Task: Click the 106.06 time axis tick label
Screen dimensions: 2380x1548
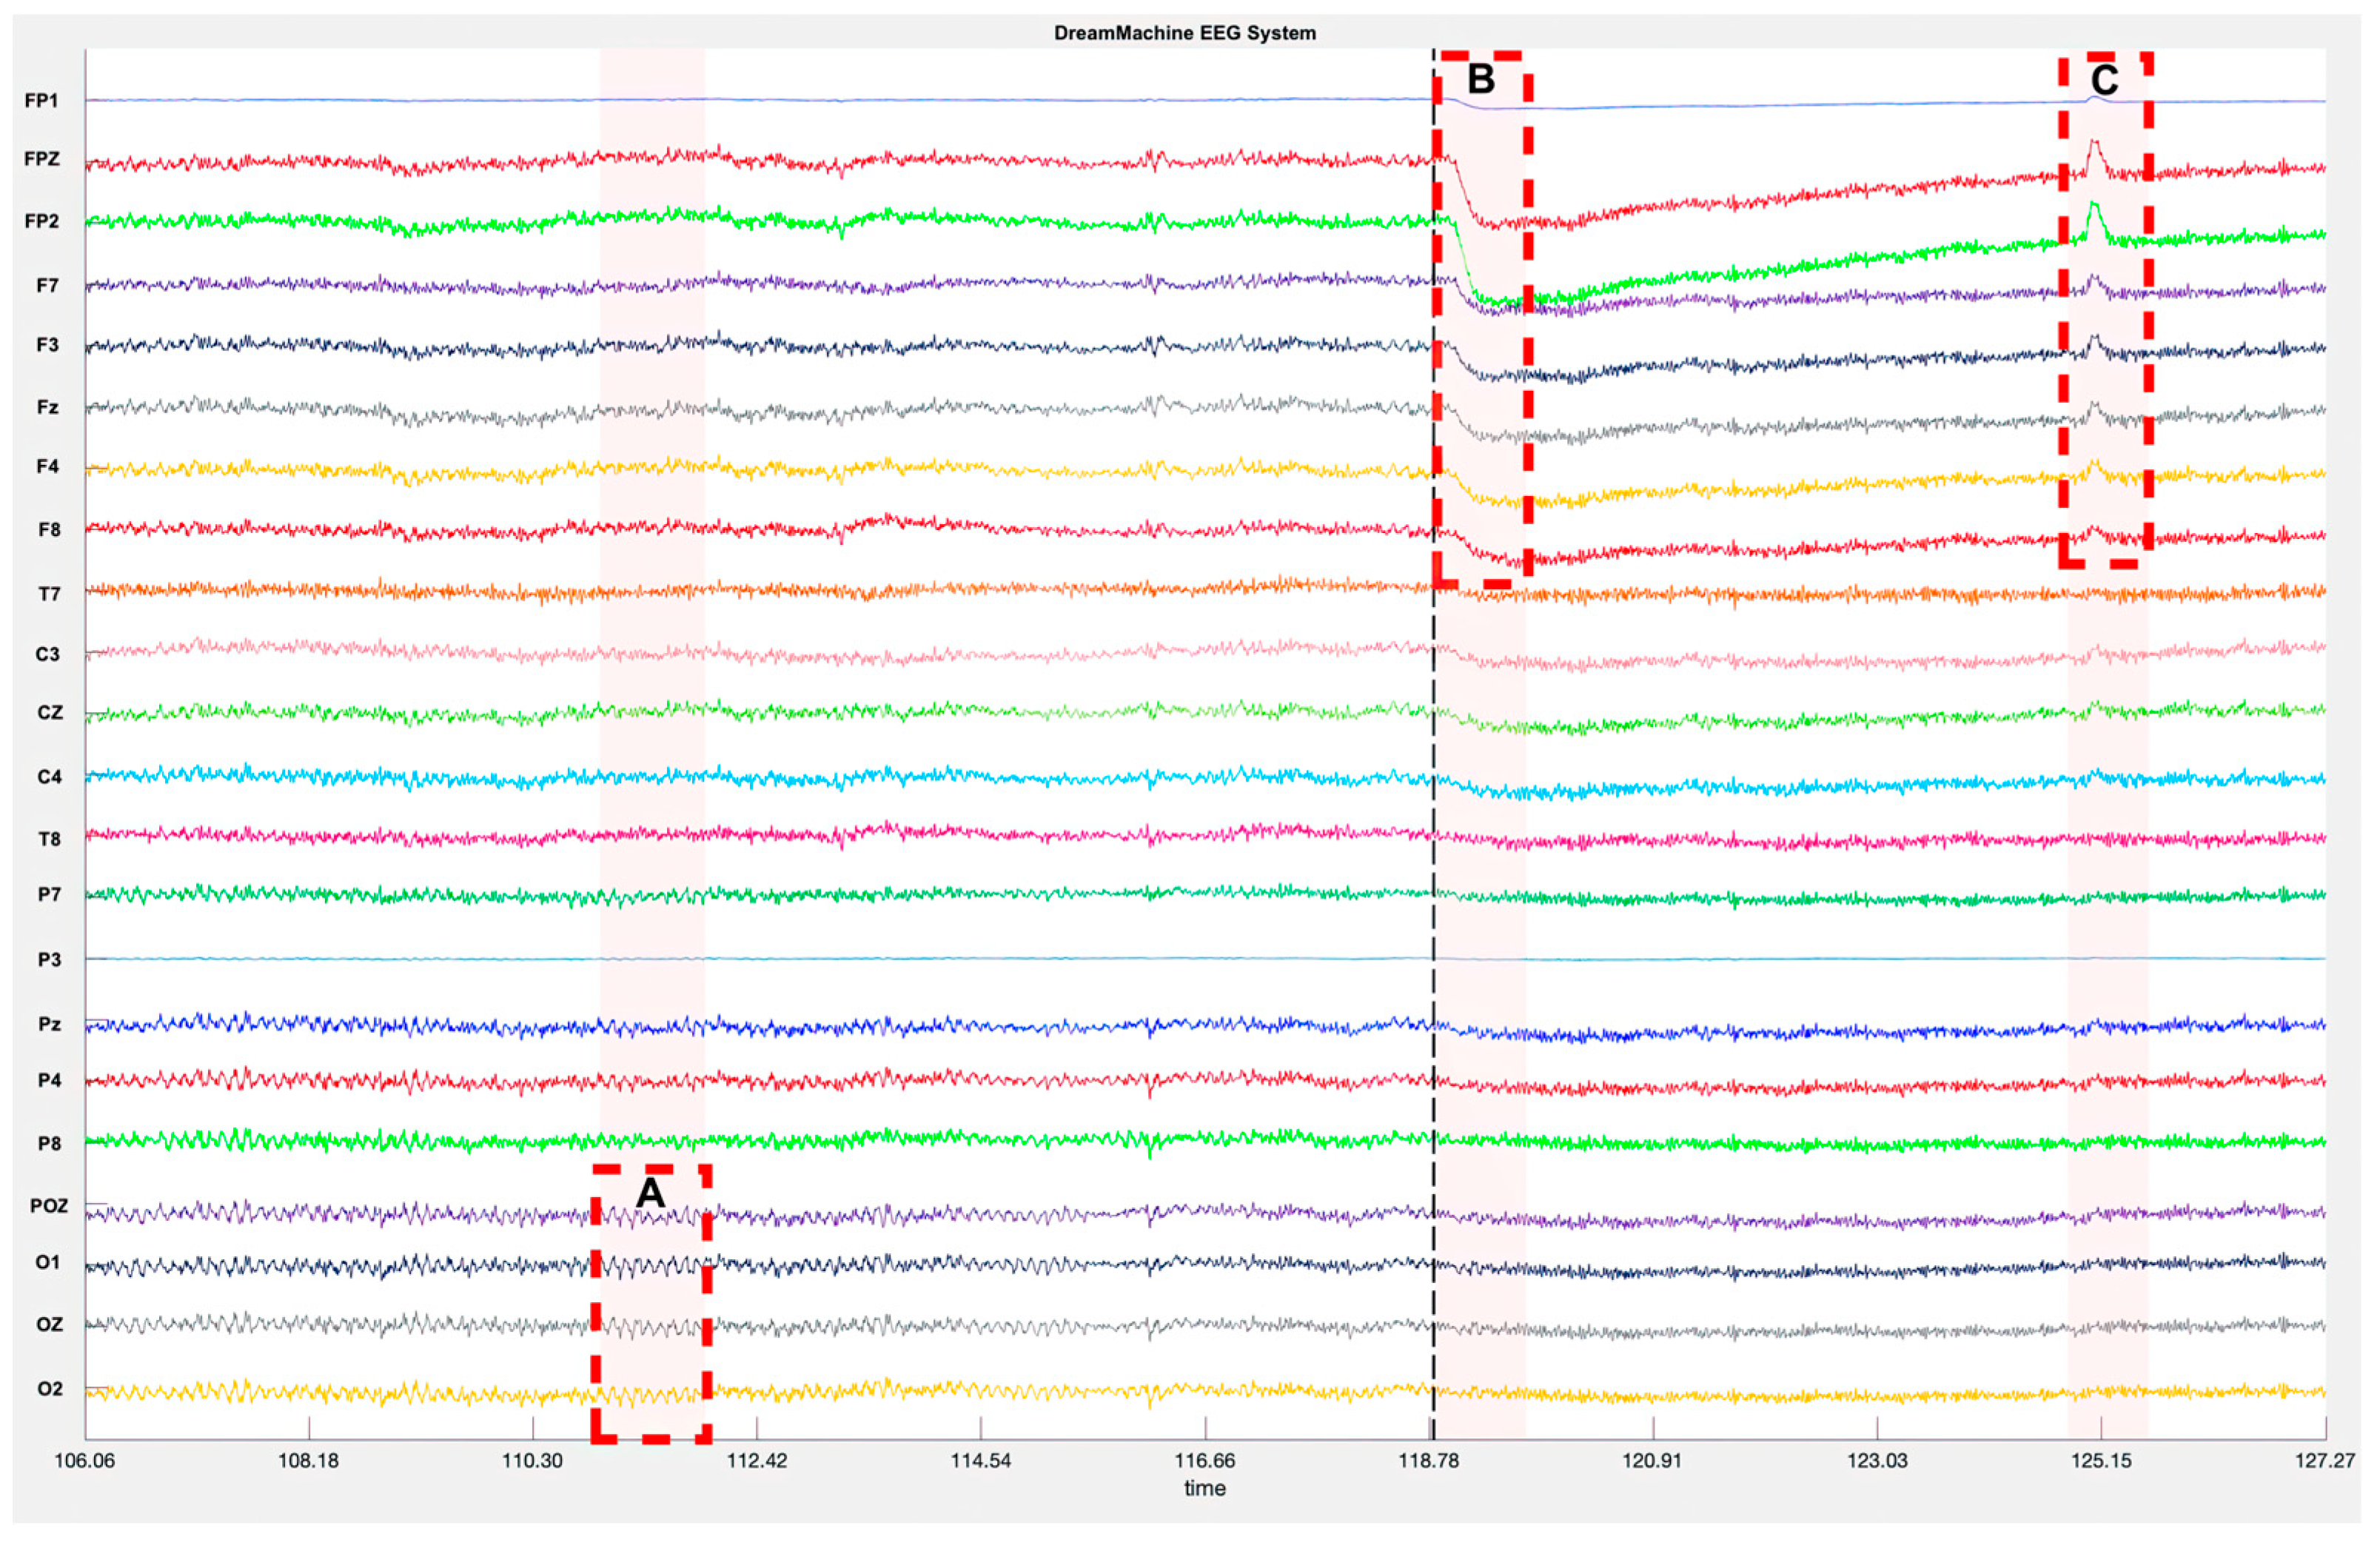Action: tap(85, 1461)
